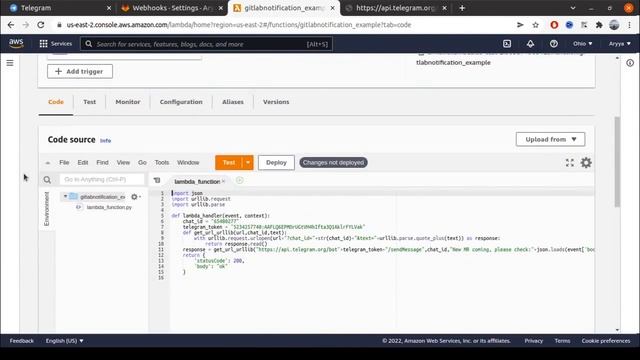Screen dimensions: 640x360
Task: Deploy the function code
Action: [276, 162]
